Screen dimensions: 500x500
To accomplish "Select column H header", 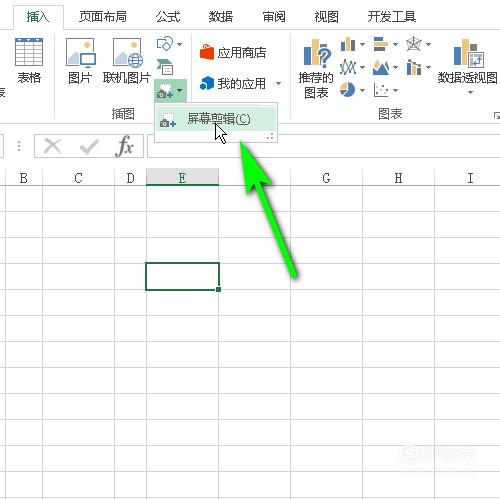I will pyautogui.click(x=398, y=178).
